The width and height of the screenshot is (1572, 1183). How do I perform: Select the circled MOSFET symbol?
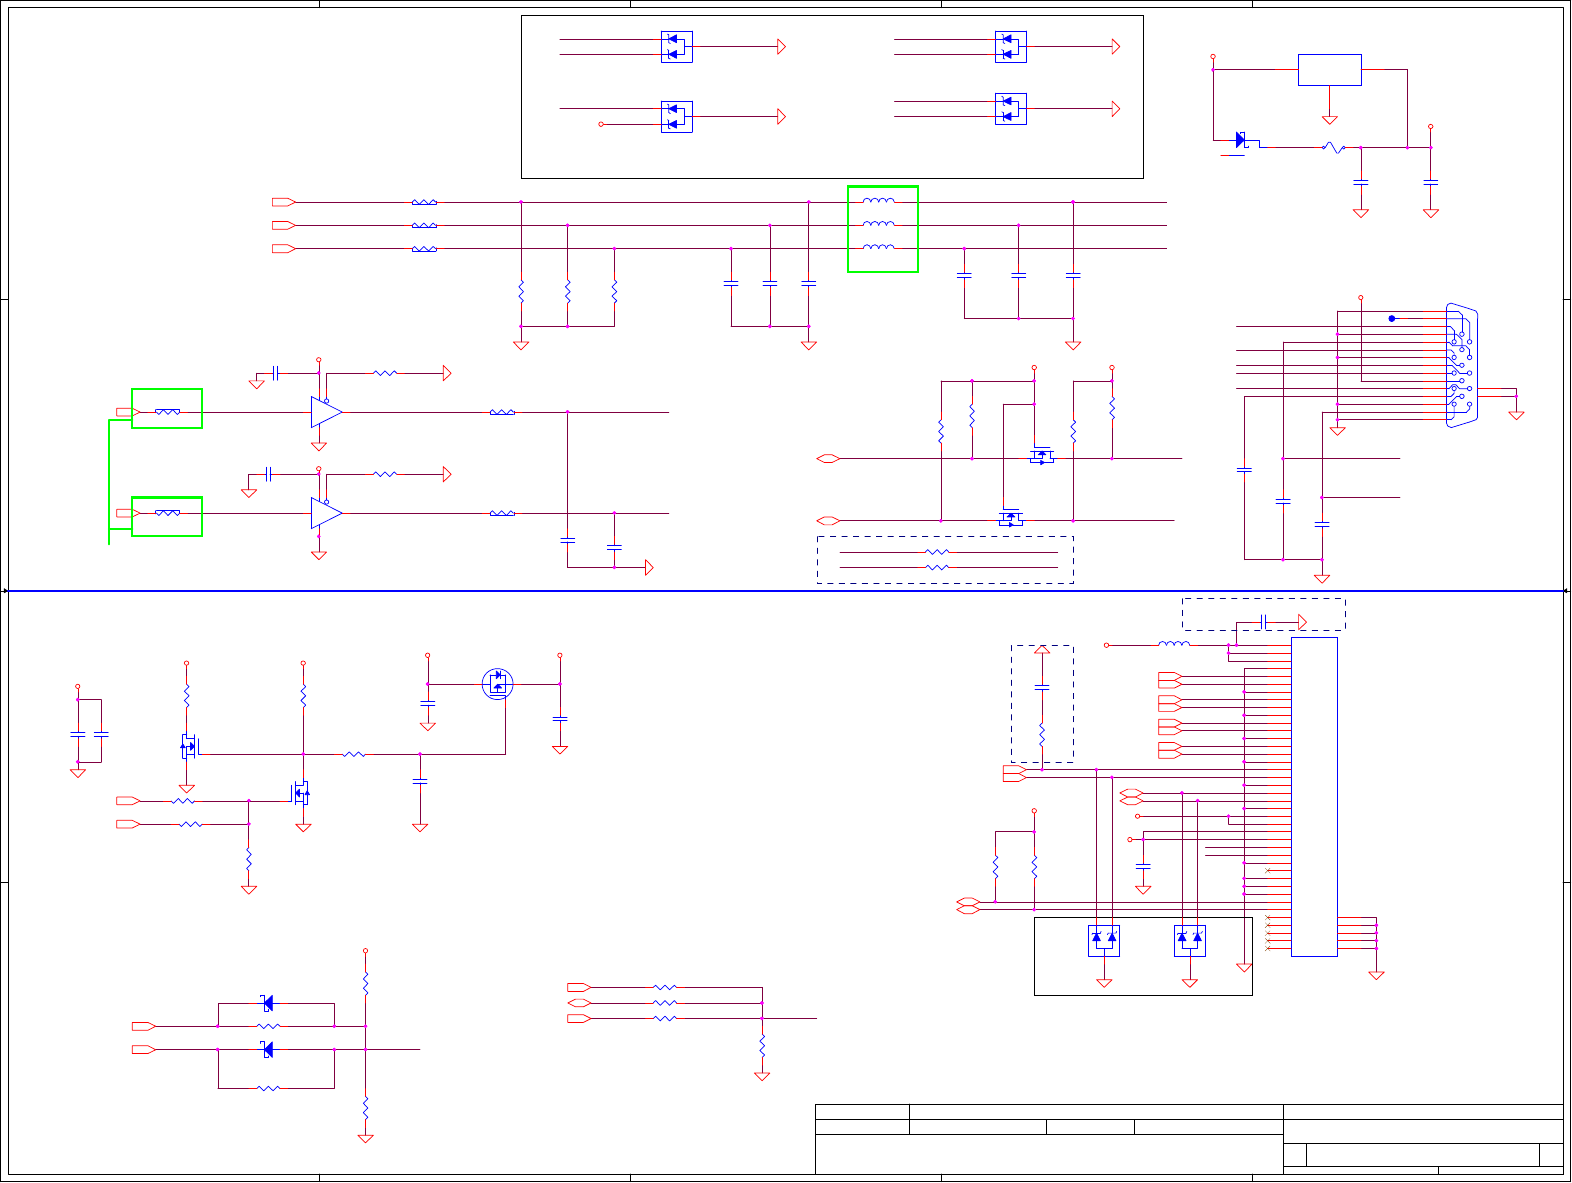[x=498, y=684]
